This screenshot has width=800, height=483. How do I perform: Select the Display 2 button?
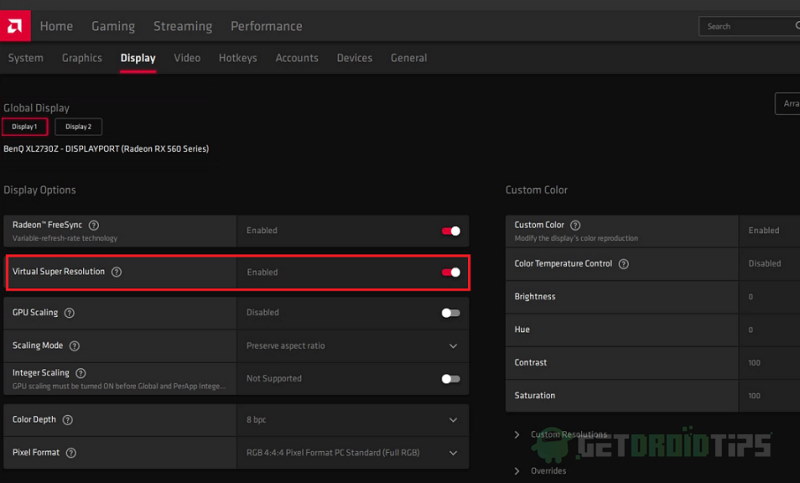tap(78, 126)
